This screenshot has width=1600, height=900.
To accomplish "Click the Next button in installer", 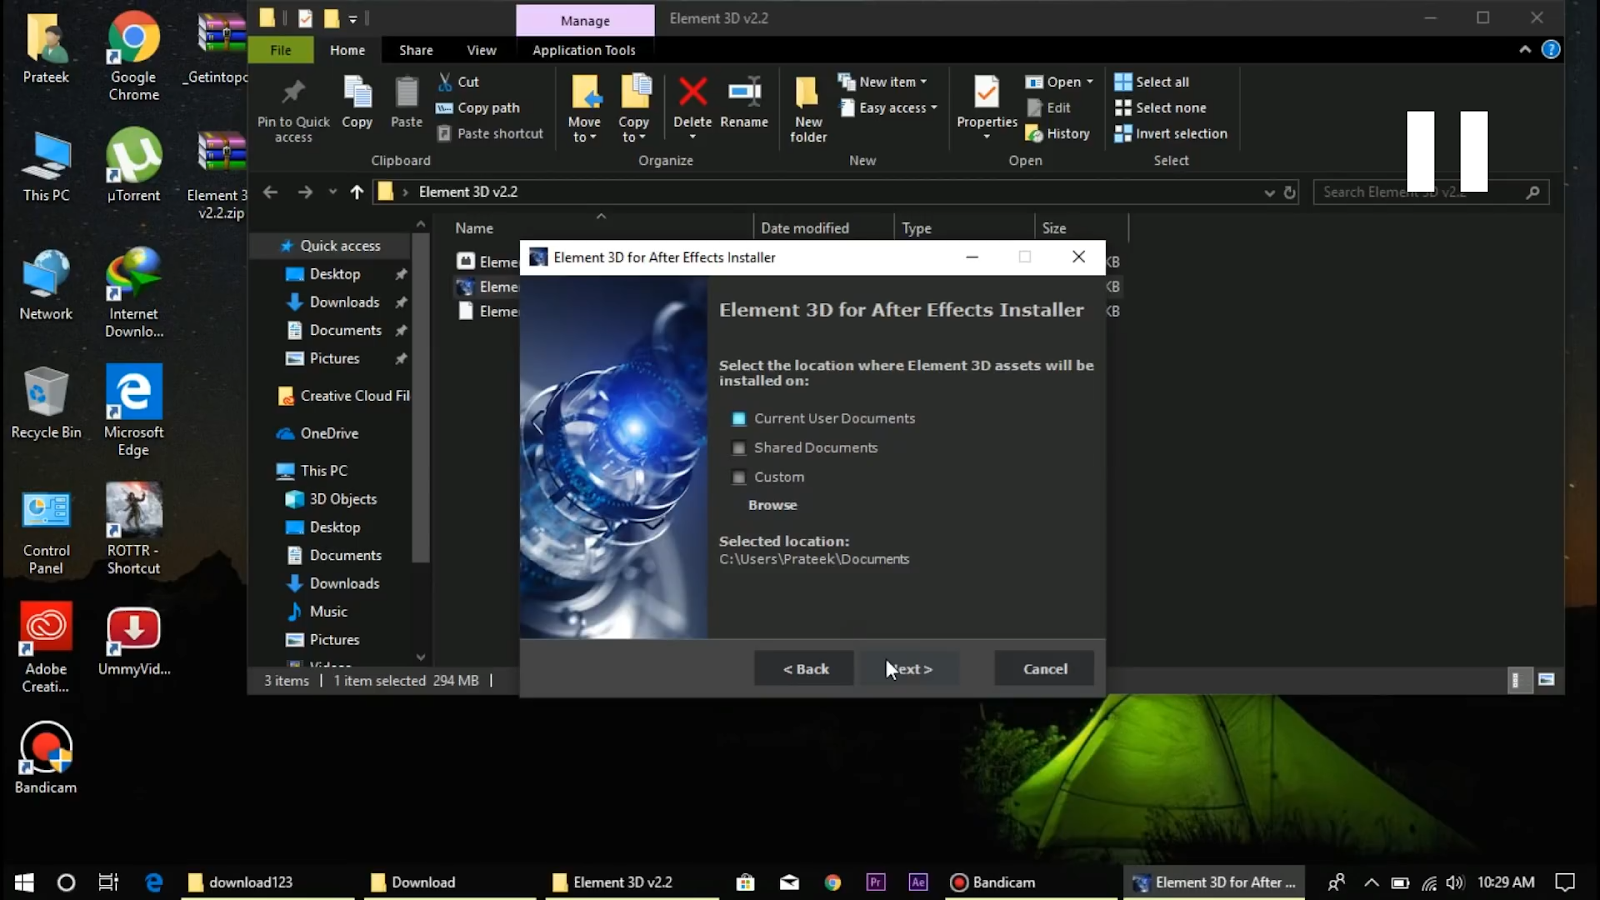I will pyautogui.click(x=910, y=669).
